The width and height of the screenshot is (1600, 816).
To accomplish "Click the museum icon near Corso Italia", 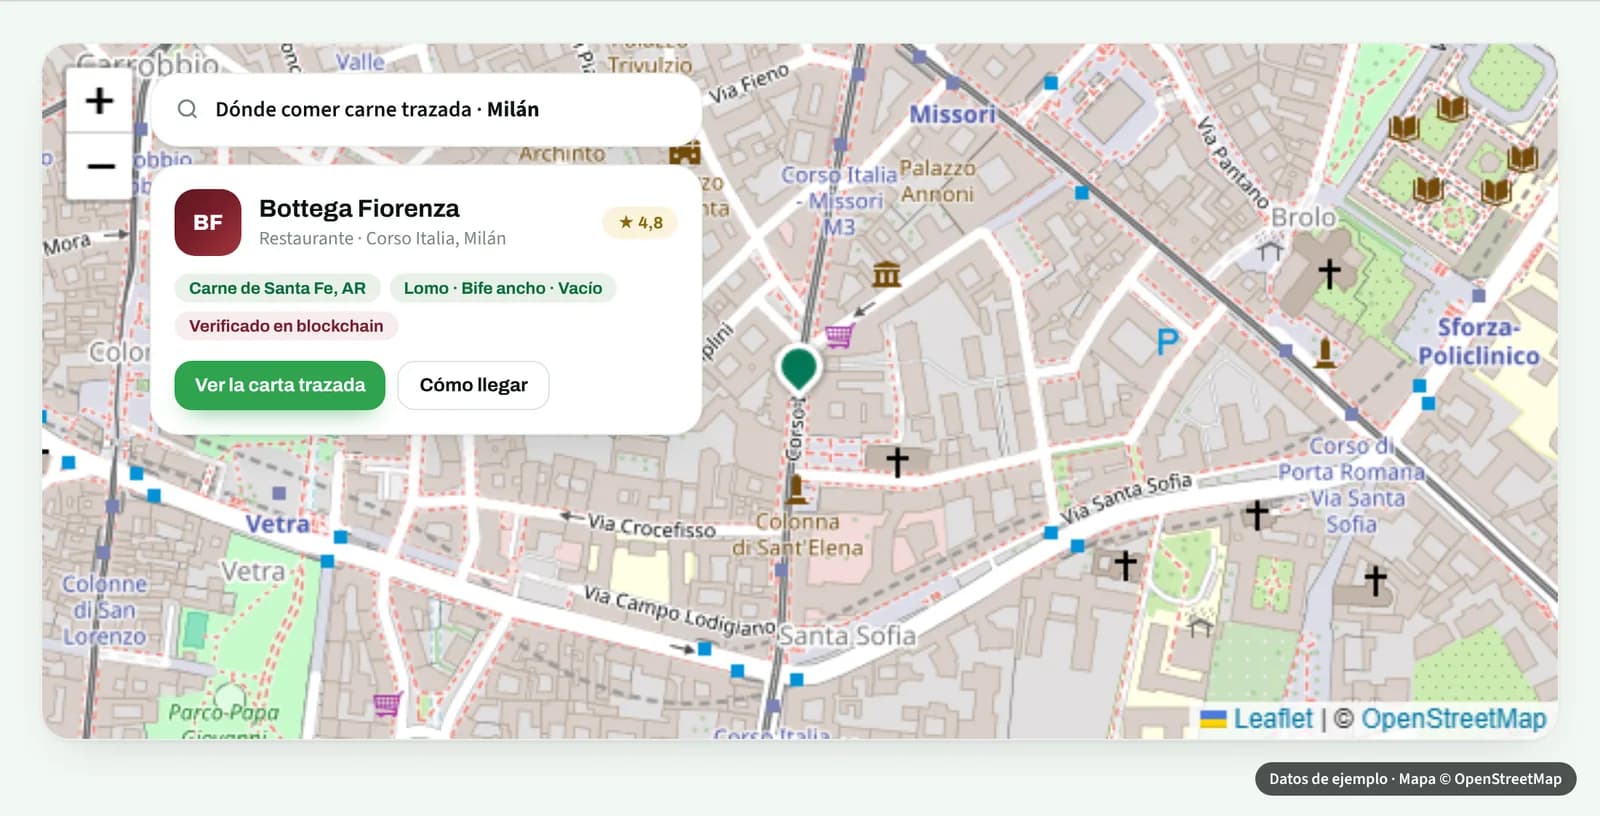I will coord(886,273).
